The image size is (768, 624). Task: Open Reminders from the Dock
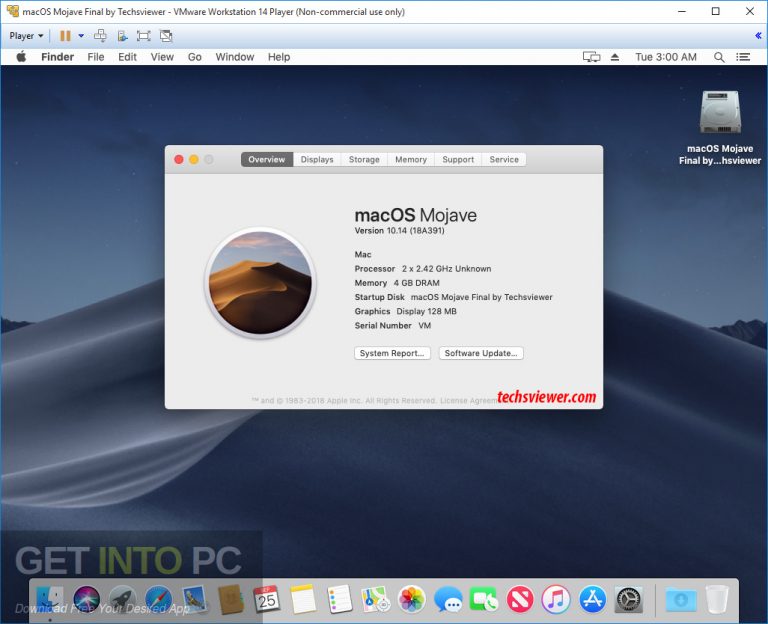[x=339, y=599]
